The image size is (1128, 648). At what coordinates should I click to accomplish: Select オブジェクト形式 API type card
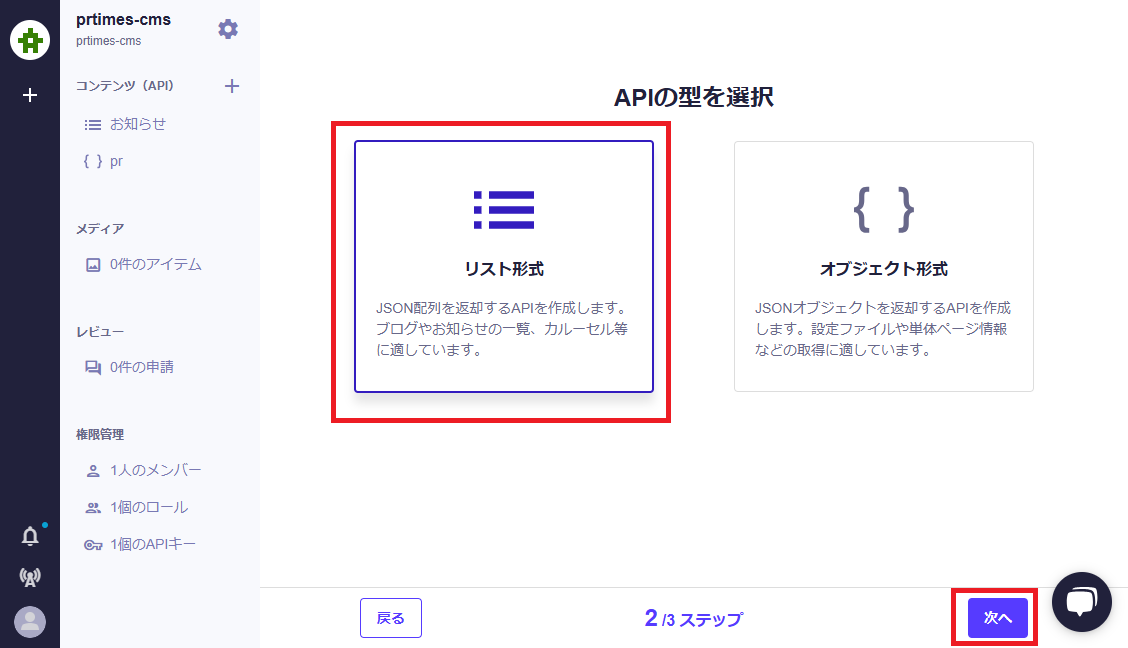883,266
